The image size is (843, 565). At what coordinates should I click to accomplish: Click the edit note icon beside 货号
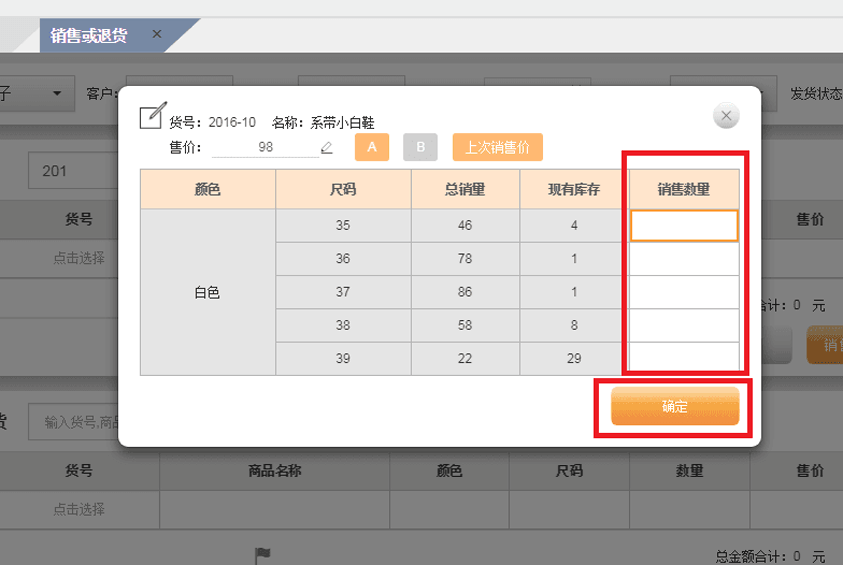(x=151, y=115)
